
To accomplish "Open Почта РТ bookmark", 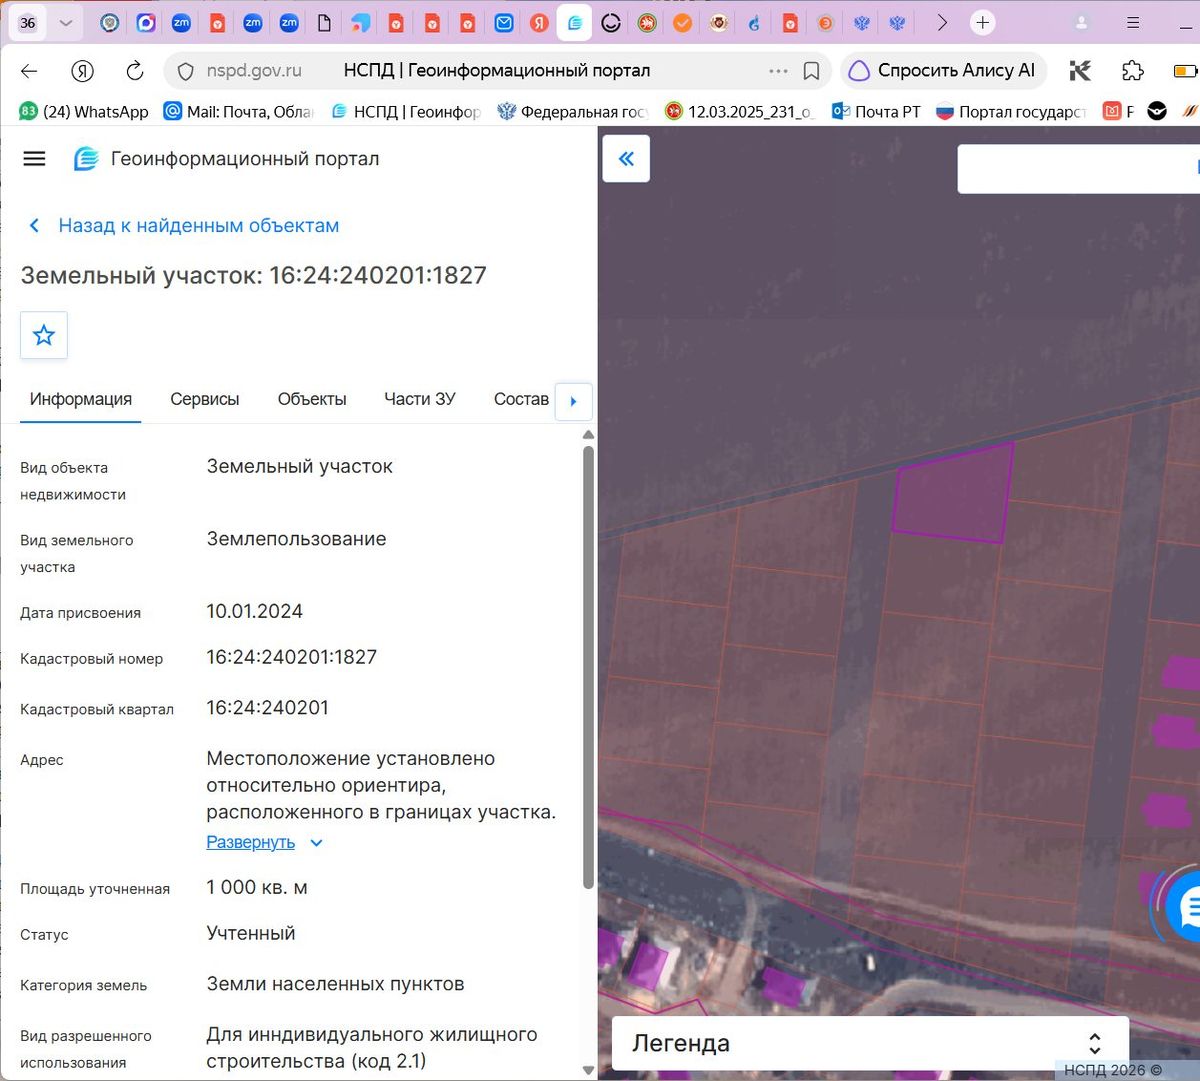I will 876,112.
